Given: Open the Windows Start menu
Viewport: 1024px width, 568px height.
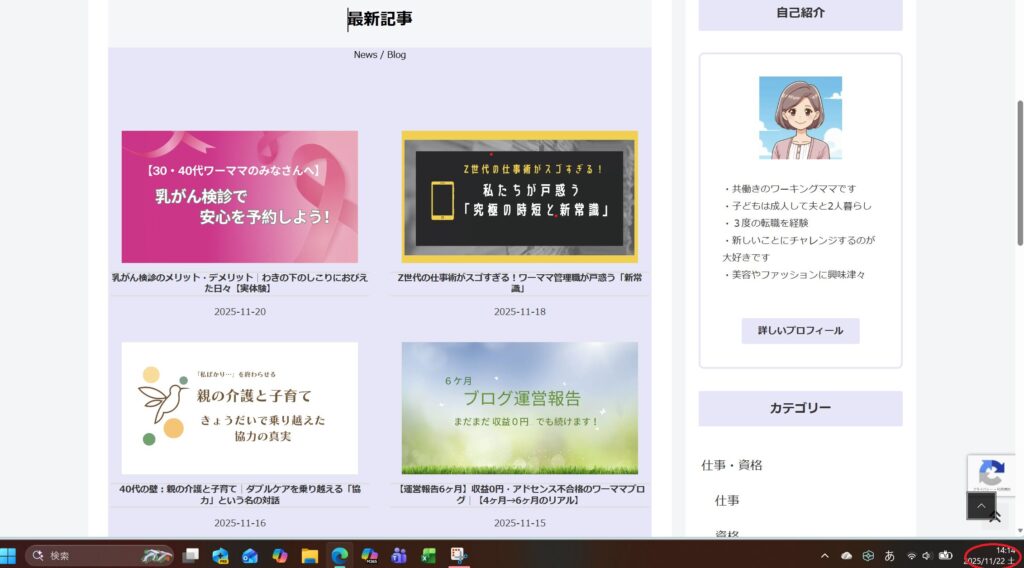Looking at the screenshot, I should (x=9, y=555).
